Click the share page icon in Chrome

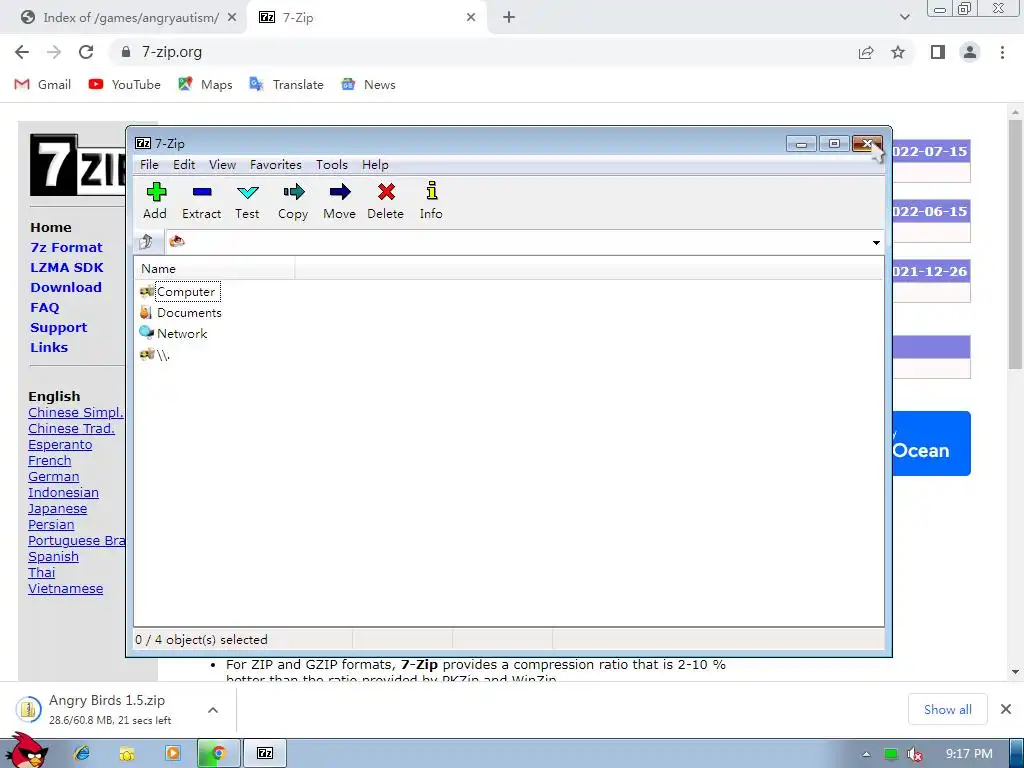(866, 53)
